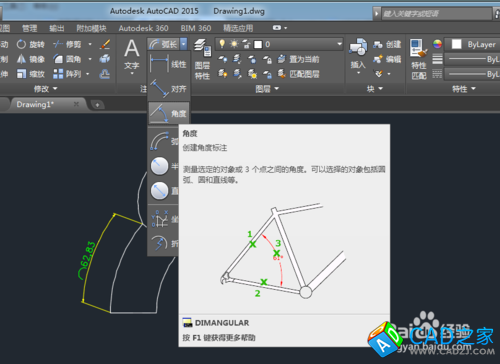The width and height of the screenshot is (500, 364).
Task: Open the Array (阵列) dropdown arrow
Action: pyautogui.click(x=88, y=74)
